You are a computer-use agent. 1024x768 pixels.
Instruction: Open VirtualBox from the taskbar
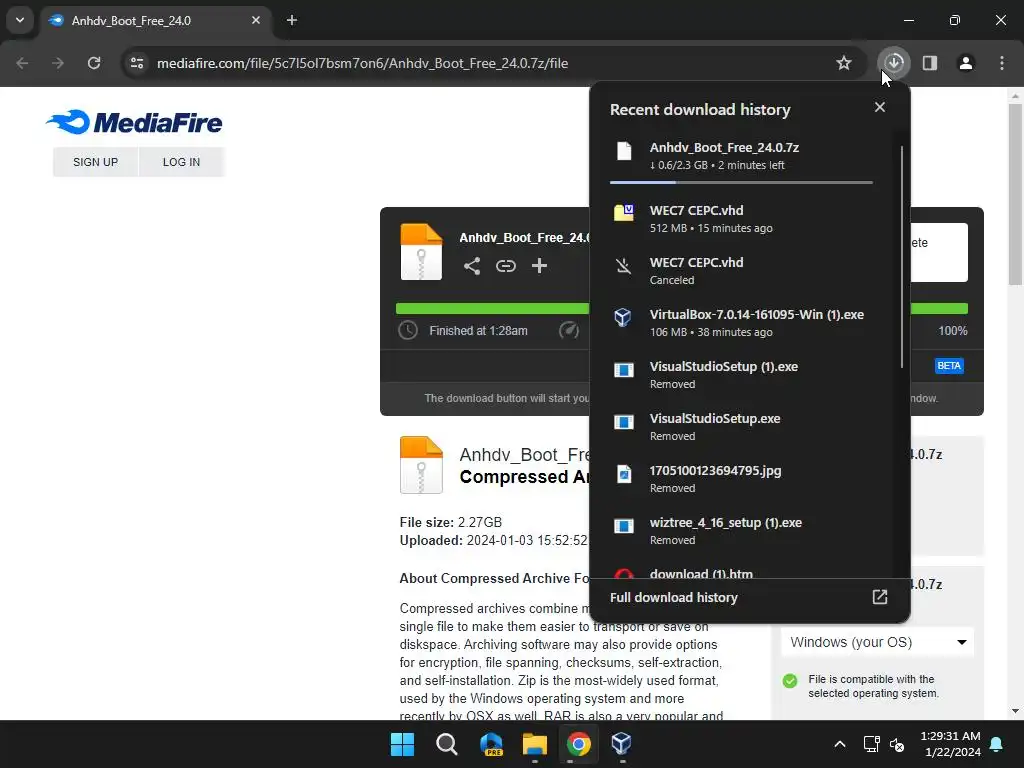point(622,744)
